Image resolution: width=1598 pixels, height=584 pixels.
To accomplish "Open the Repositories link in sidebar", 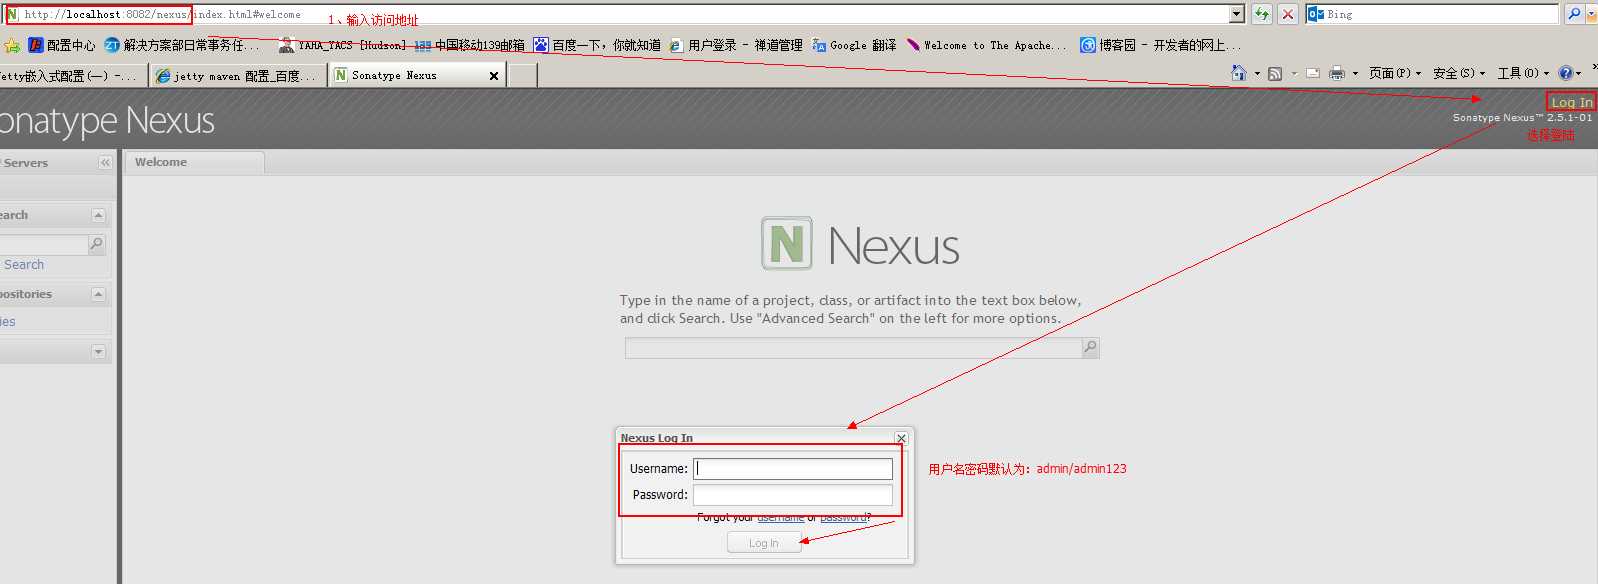I will point(8,322).
